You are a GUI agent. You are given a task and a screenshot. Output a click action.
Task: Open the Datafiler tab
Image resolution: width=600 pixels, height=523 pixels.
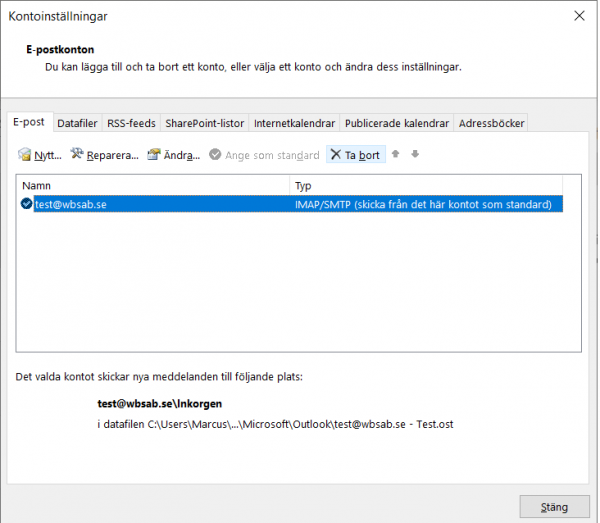tap(77, 124)
